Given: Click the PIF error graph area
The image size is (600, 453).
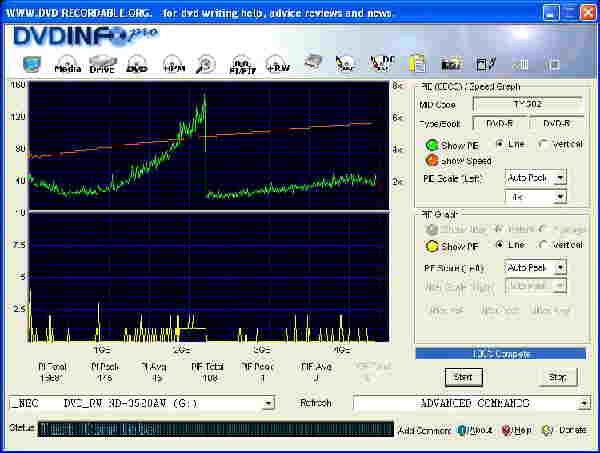Looking at the screenshot, I should 209,277.
